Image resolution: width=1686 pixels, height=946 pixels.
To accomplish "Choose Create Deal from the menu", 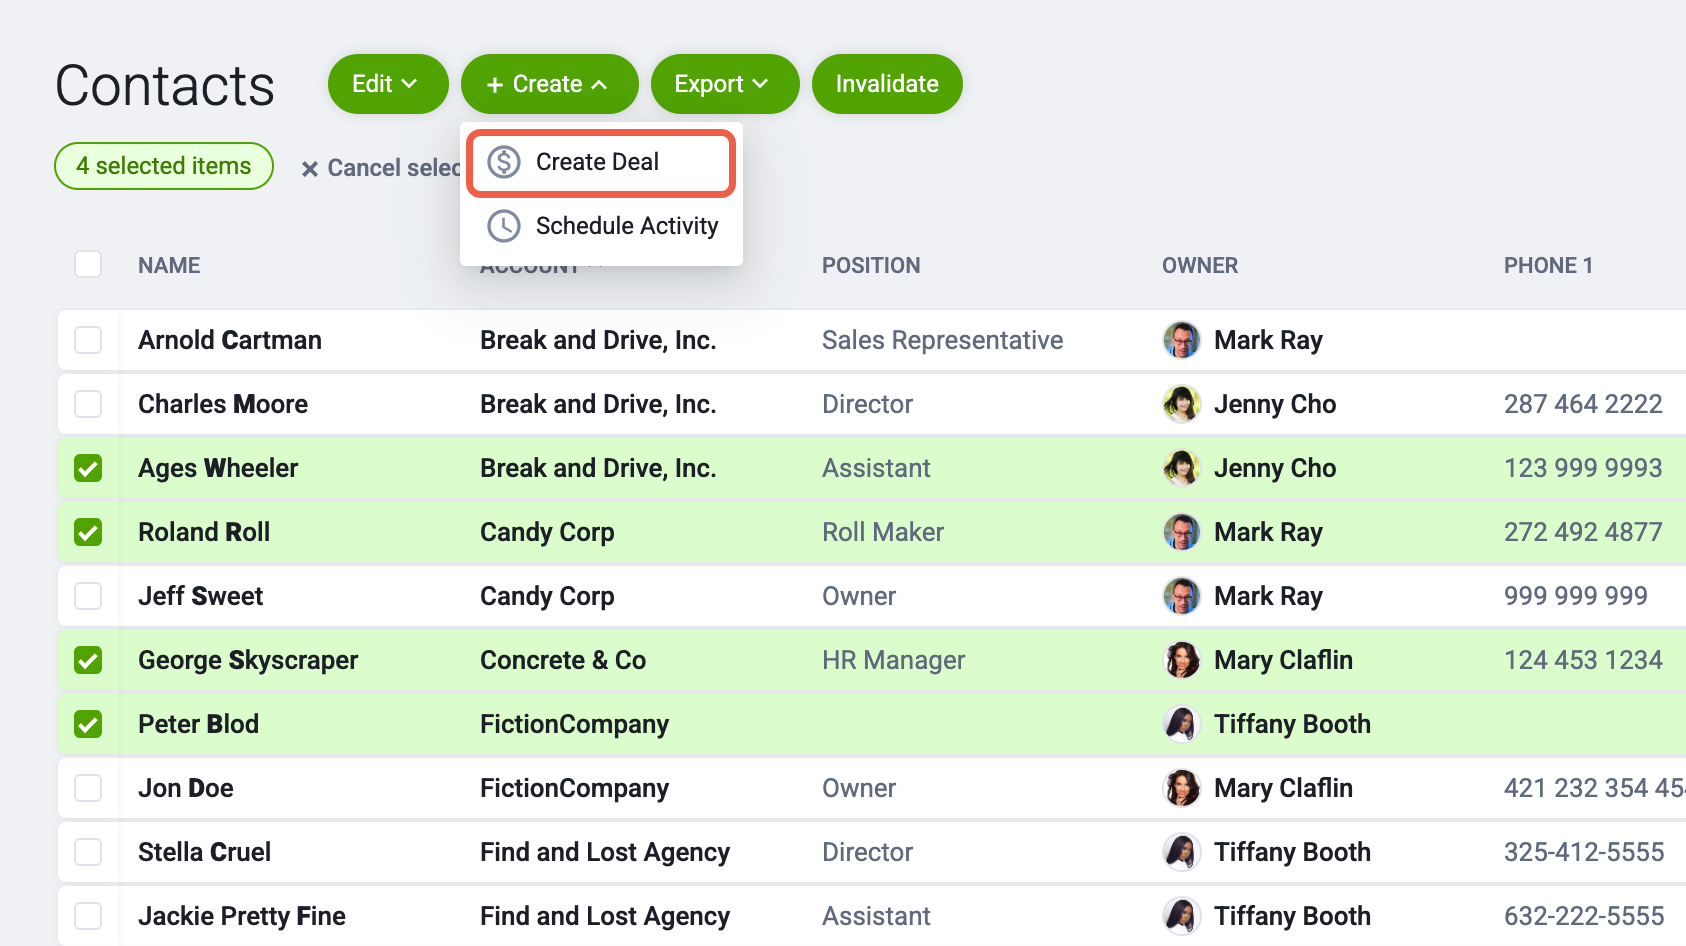I will [598, 162].
